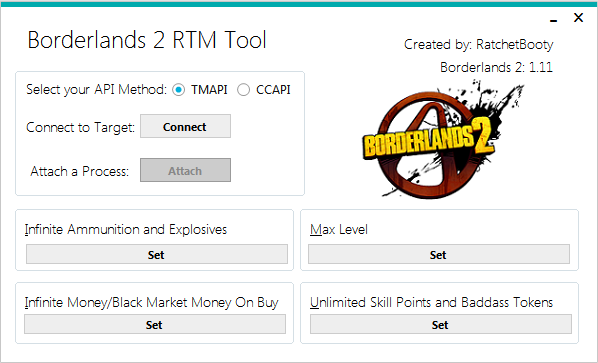598x363 pixels.
Task: Click the Infinite Ammunition and Explosives label
Action: 126,230
